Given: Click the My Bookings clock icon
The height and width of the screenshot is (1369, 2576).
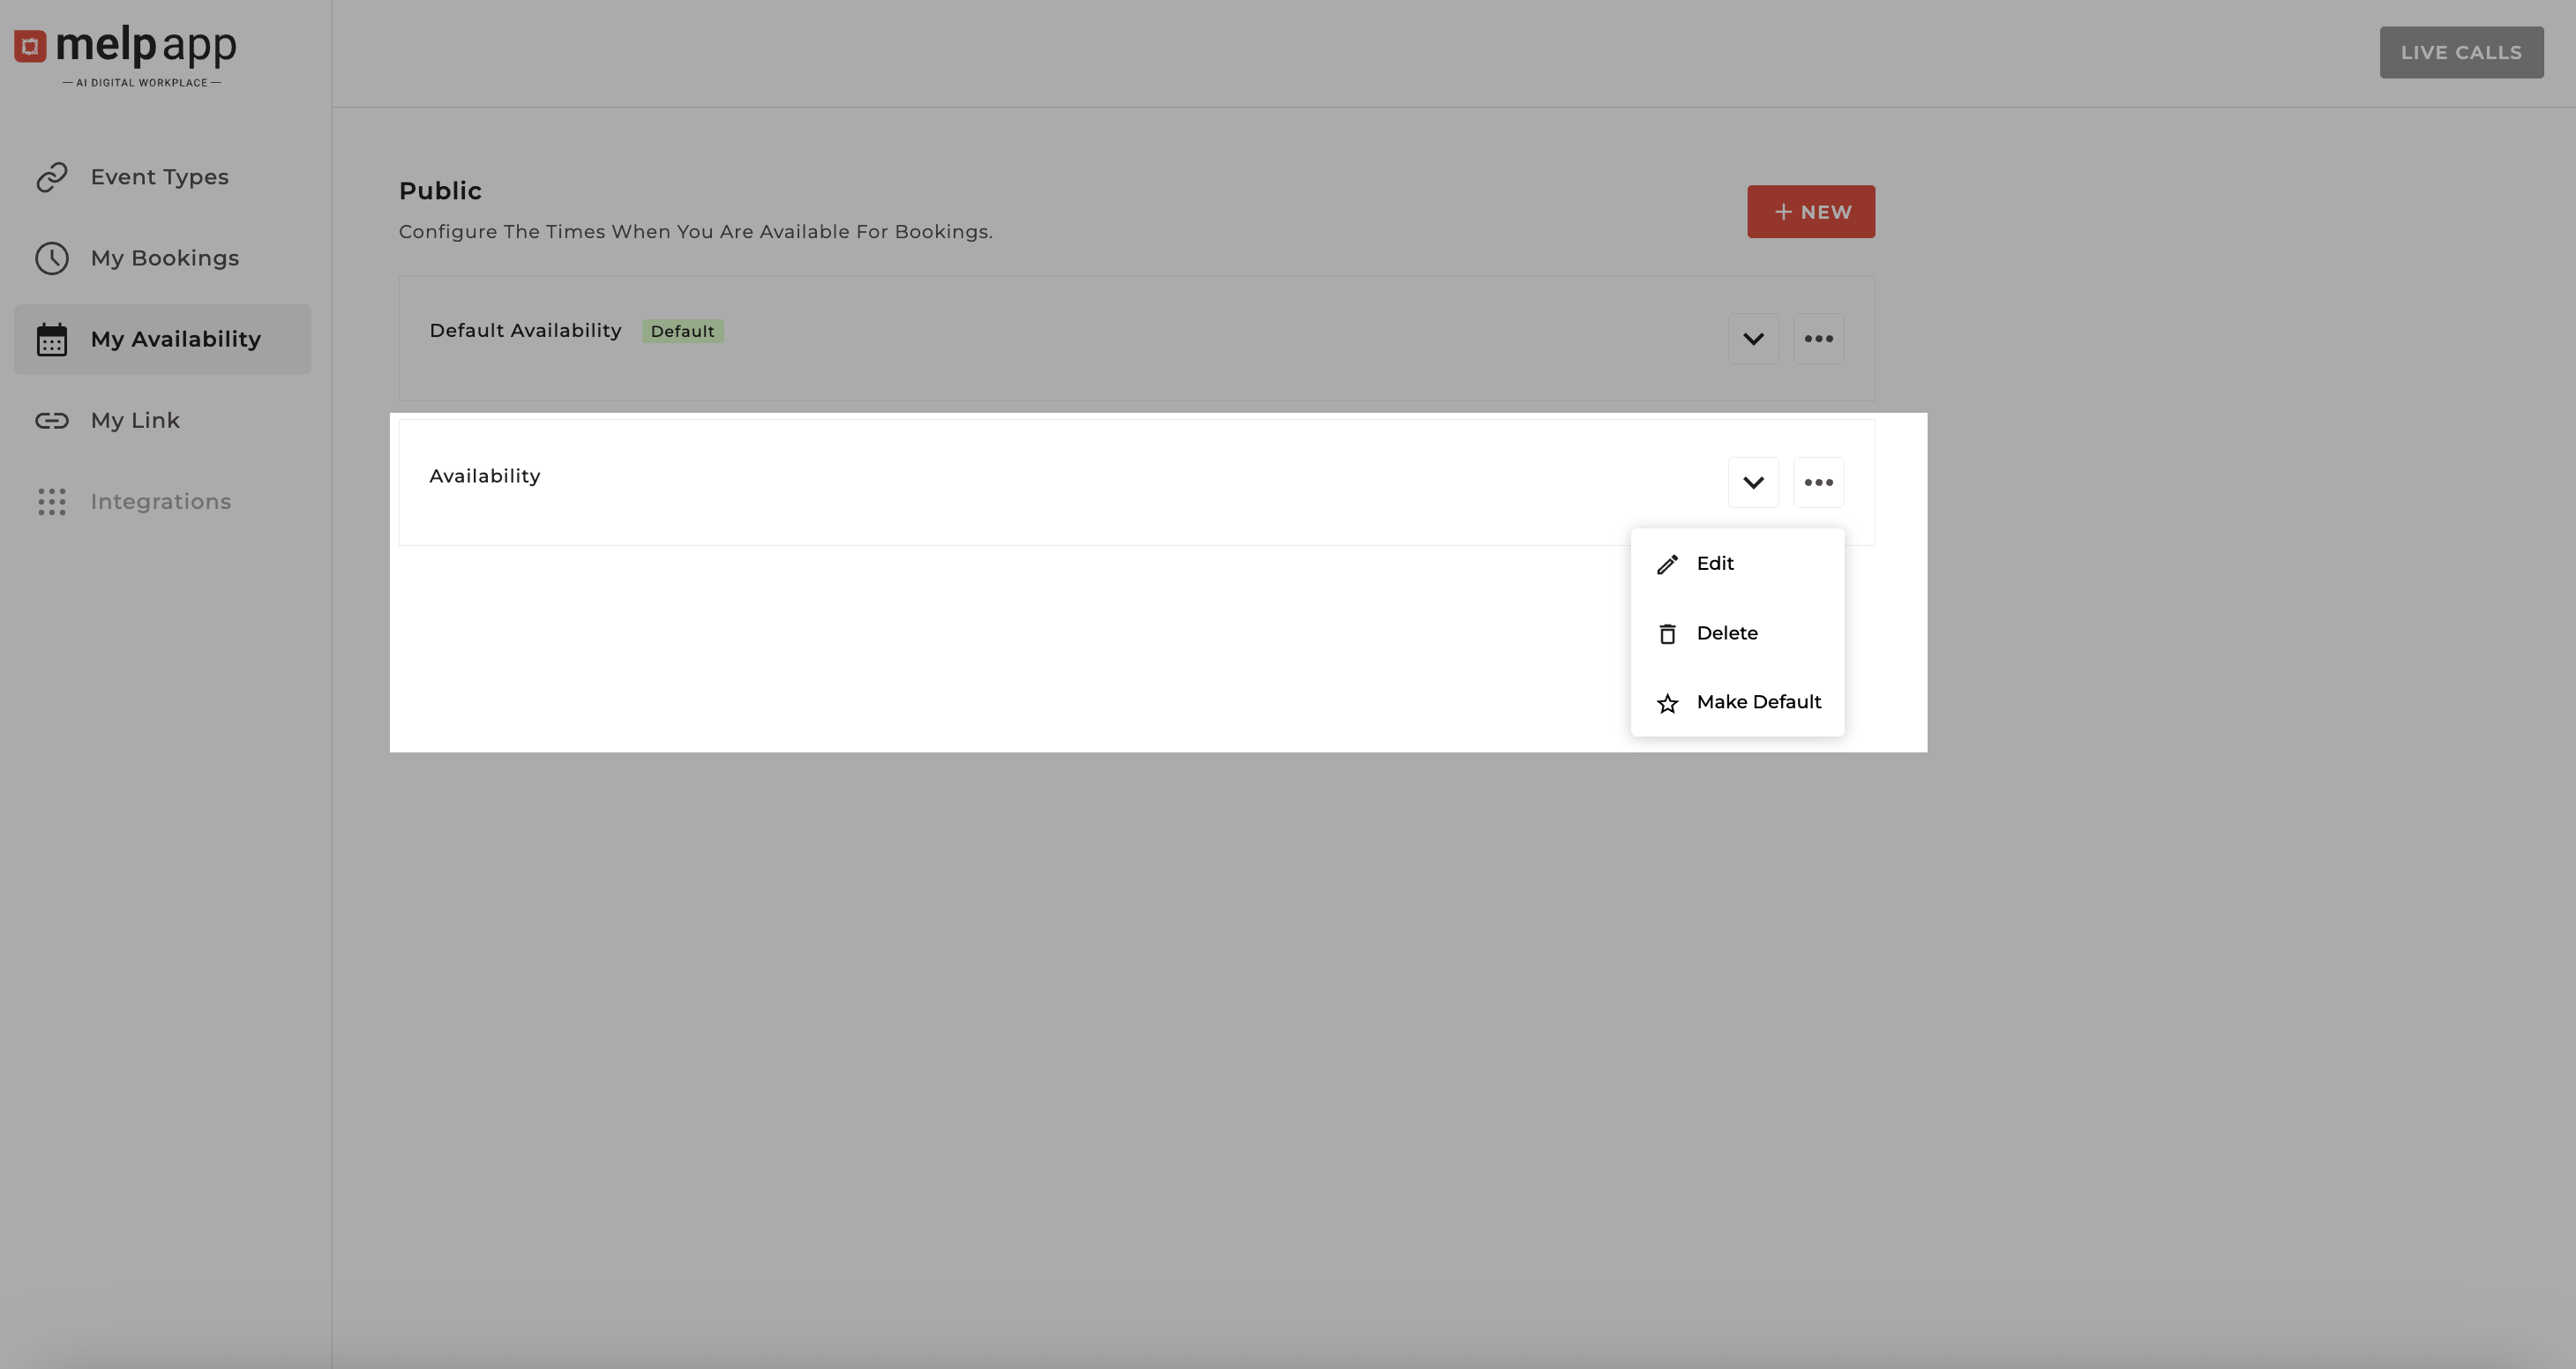Looking at the screenshot, I should point(51,258).
